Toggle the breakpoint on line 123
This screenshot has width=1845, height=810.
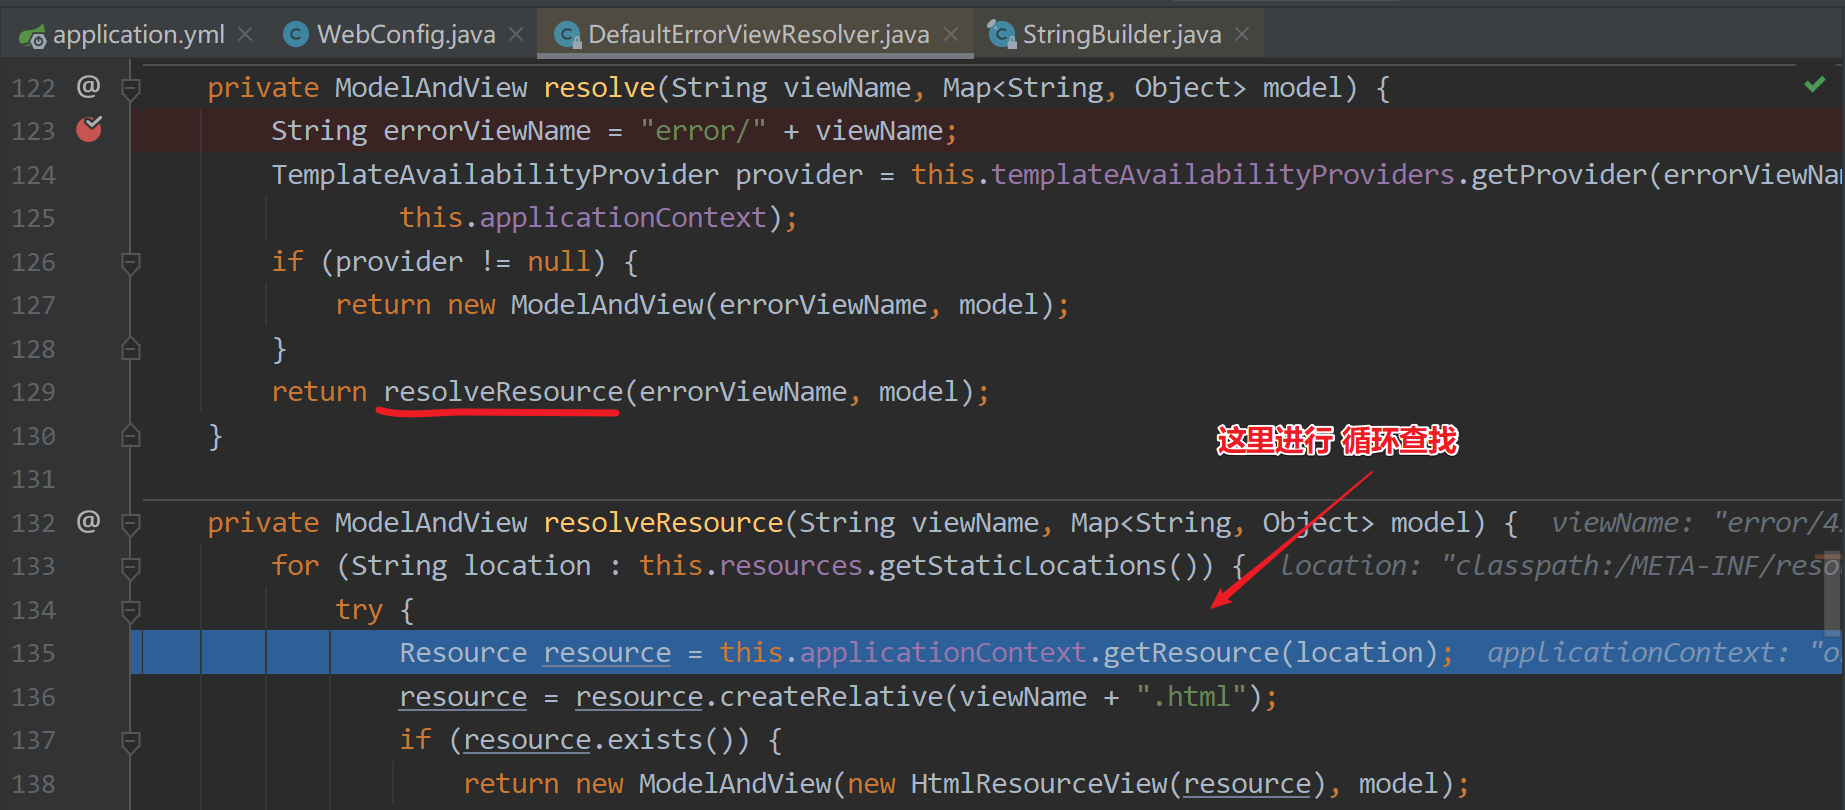(x=89, y=129)
